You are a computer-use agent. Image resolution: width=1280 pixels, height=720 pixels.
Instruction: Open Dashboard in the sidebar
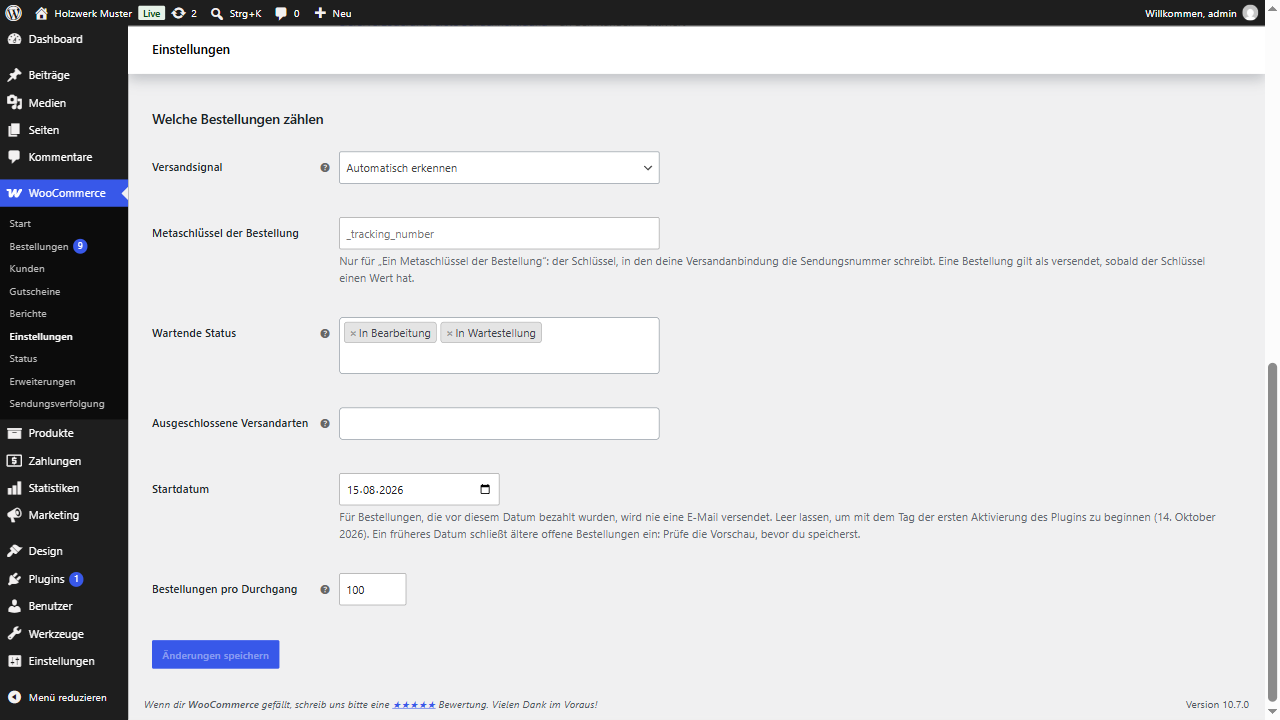tap(64, 39)
